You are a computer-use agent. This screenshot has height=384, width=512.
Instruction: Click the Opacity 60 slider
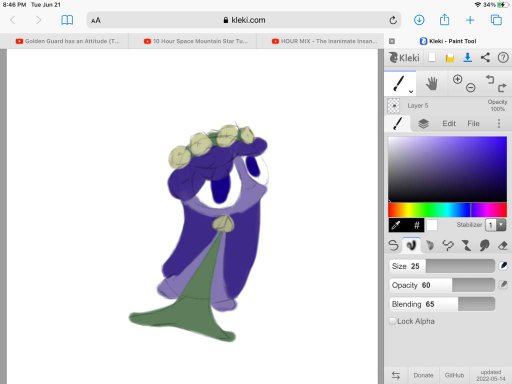442,285
